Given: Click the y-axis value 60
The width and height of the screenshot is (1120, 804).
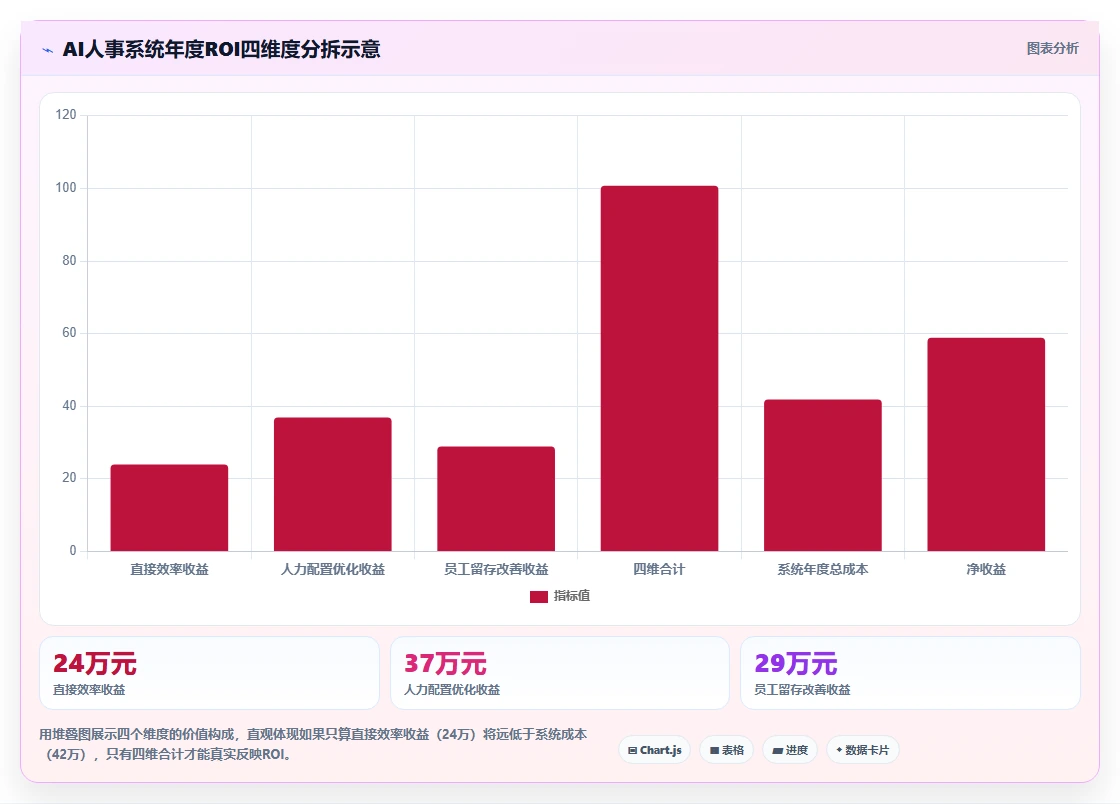Looking at the screenshot, I should click(x=69, y=333).
